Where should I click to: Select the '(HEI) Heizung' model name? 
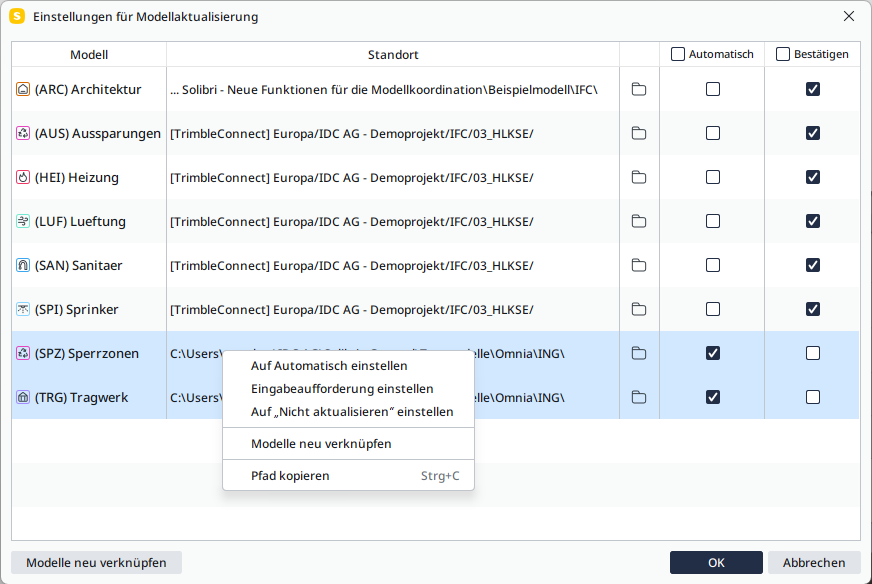[x=77, y=177]
